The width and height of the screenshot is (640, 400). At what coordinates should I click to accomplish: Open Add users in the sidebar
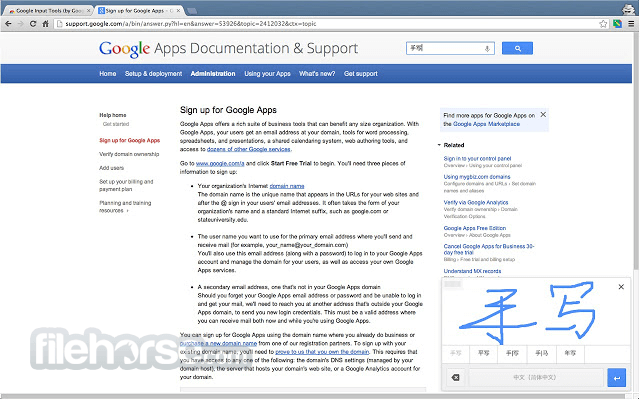[111, 168]
